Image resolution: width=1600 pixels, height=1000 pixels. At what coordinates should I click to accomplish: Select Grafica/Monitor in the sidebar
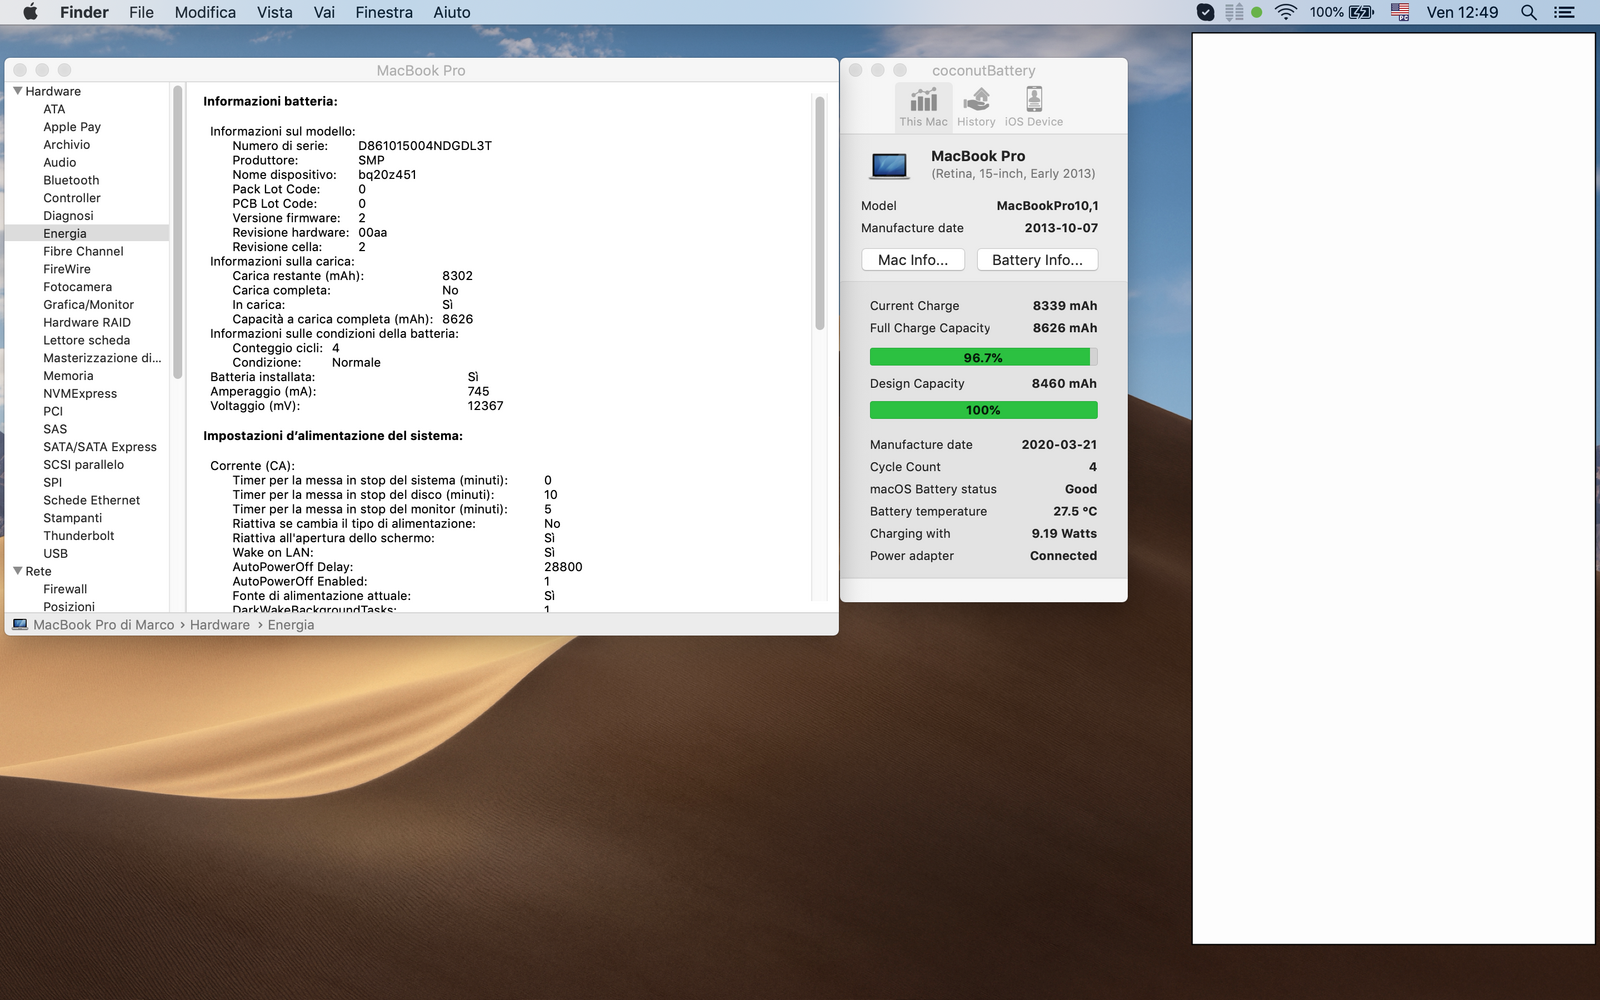[88, 304]
